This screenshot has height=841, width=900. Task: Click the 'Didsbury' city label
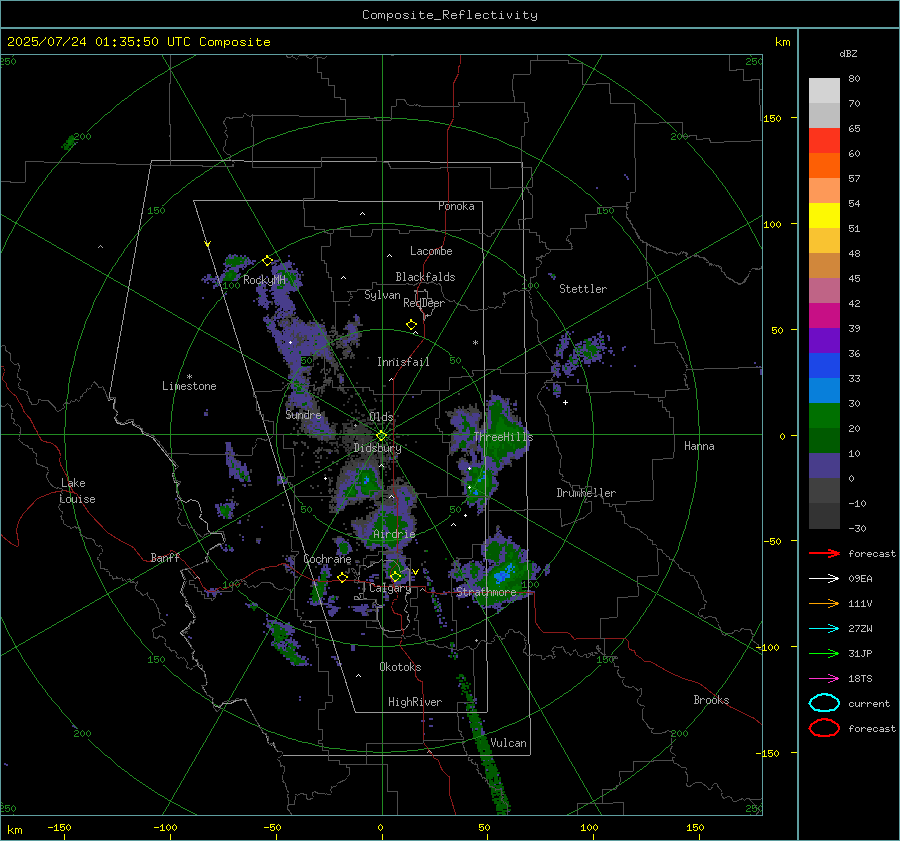coord(377,448)
